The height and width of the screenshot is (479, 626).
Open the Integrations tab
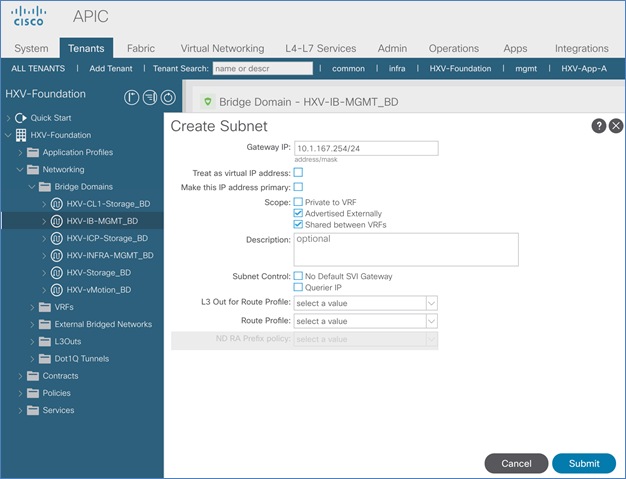tap(582, 48)
